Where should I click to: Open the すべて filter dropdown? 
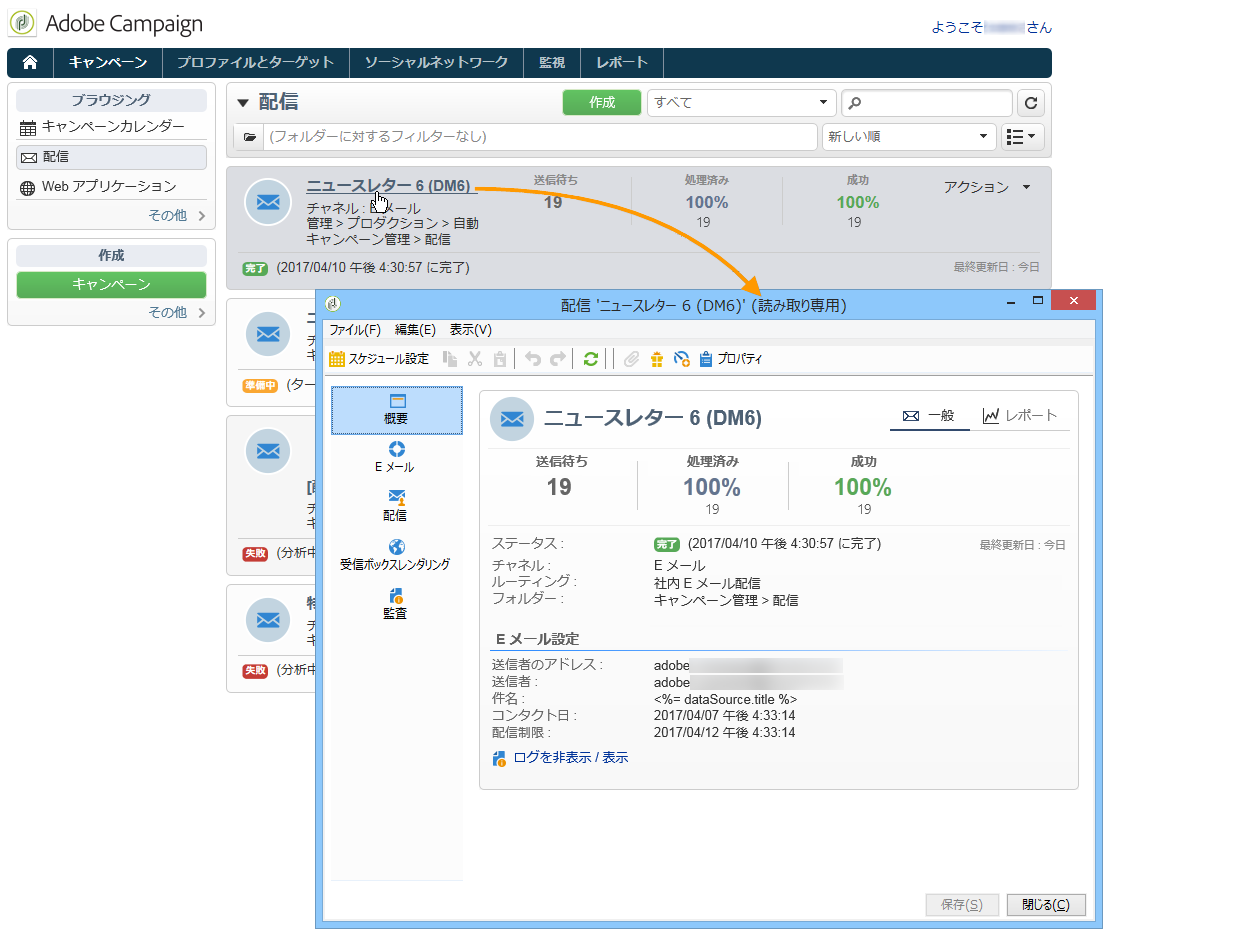pyautogui.click(x=742, y=103)
